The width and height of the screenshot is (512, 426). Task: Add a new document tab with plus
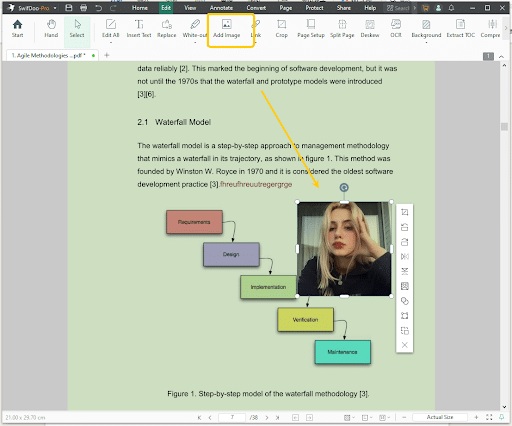tap(107, 55)
